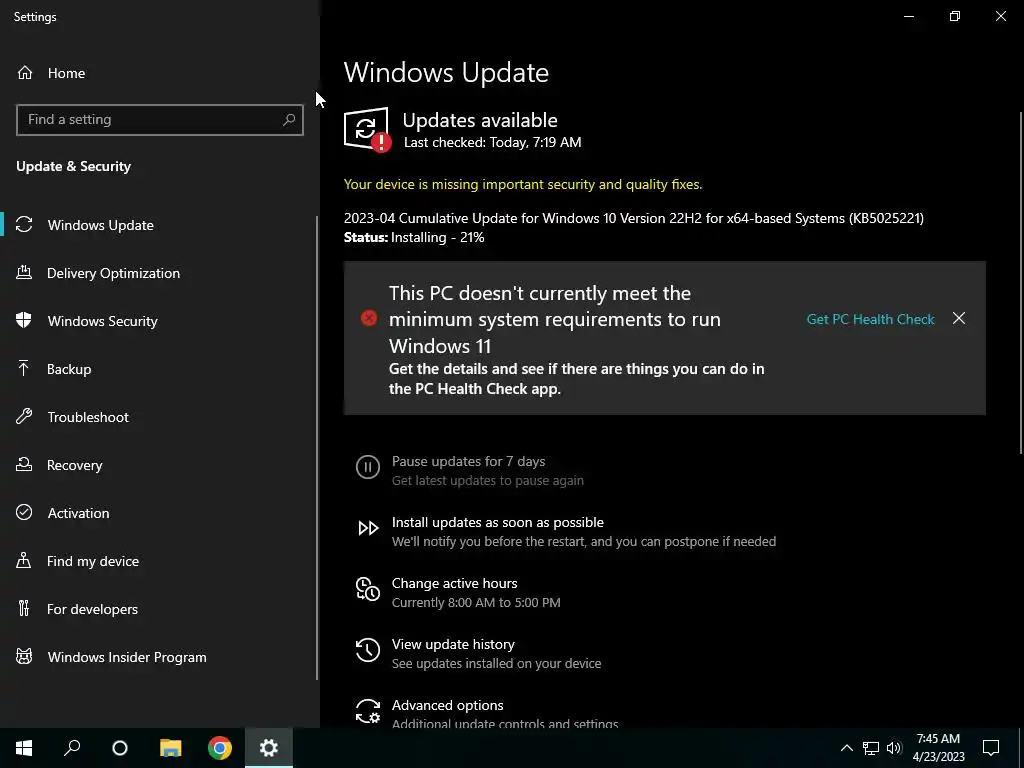This screenshot has height=768, width=1024.
Task: Dismiss the Windows 11 requirements banner
Action: 959,318
